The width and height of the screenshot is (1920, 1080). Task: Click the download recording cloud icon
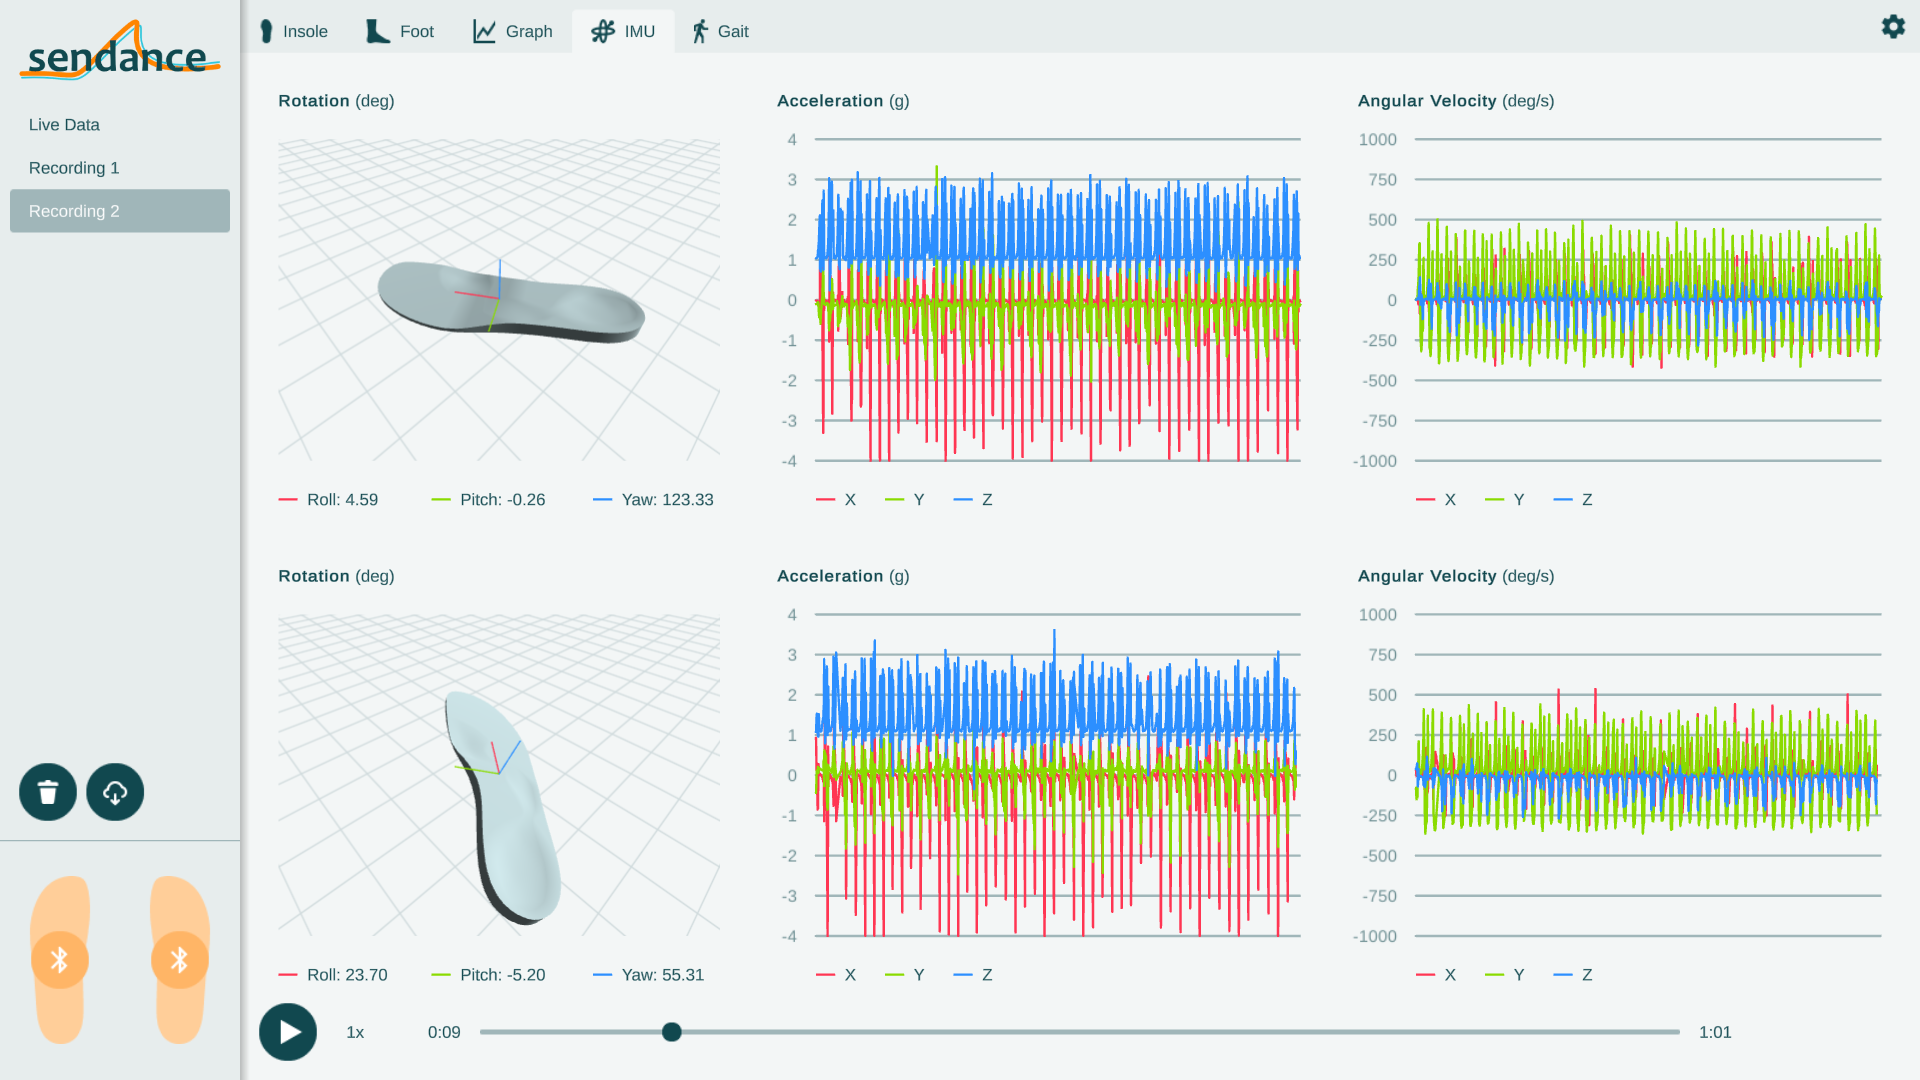(x=115, y=793)
